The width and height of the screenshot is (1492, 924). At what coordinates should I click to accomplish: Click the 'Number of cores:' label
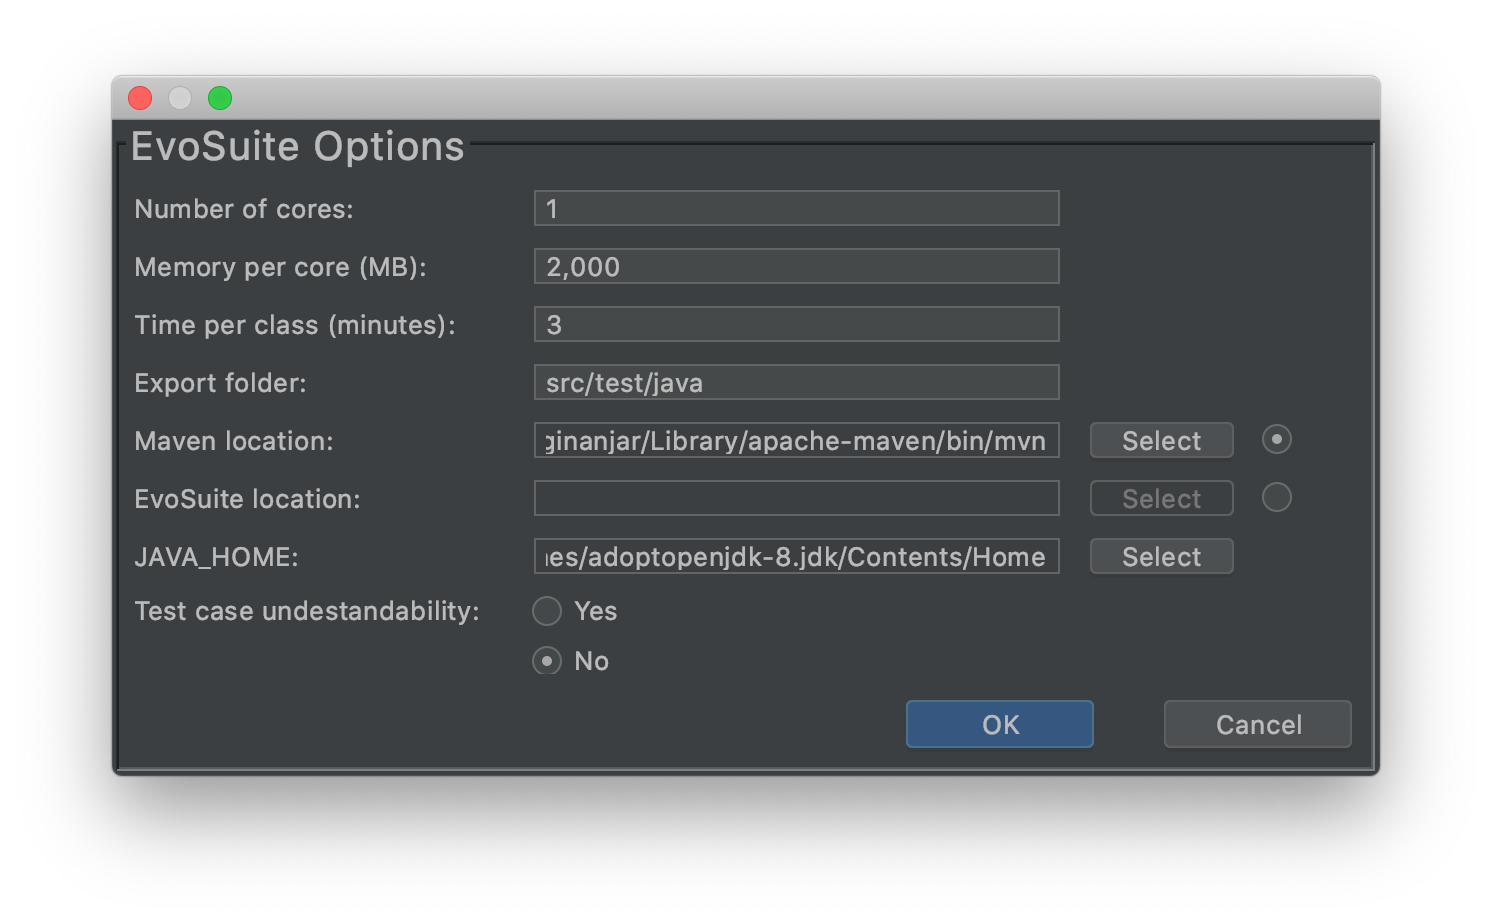[x=244, y=209]
